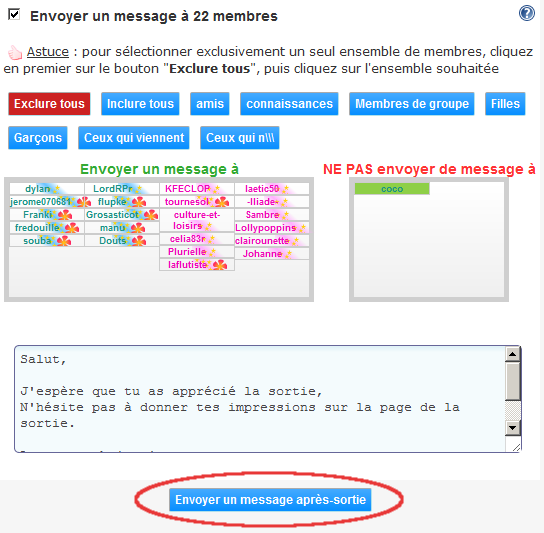Uncheck the Envoyer un message checkbox

pyautogui.click(x=14, y=15)
